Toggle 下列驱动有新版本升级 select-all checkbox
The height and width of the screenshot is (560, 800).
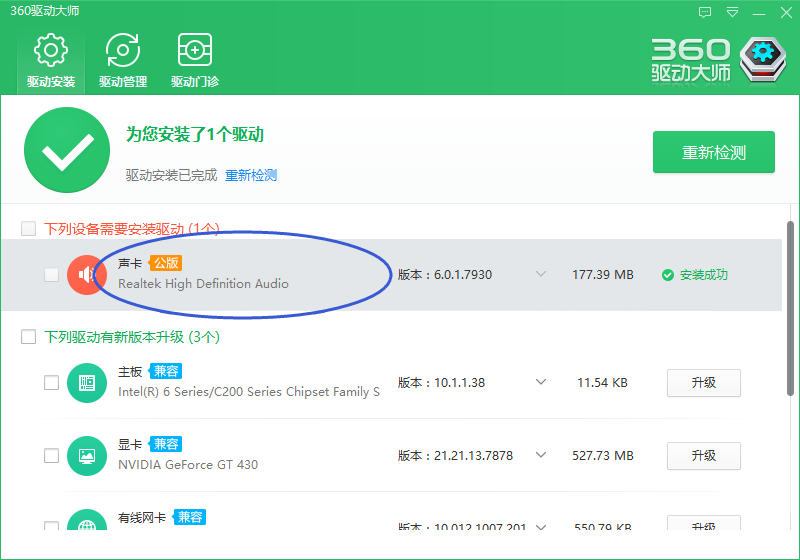coord(29,337)
